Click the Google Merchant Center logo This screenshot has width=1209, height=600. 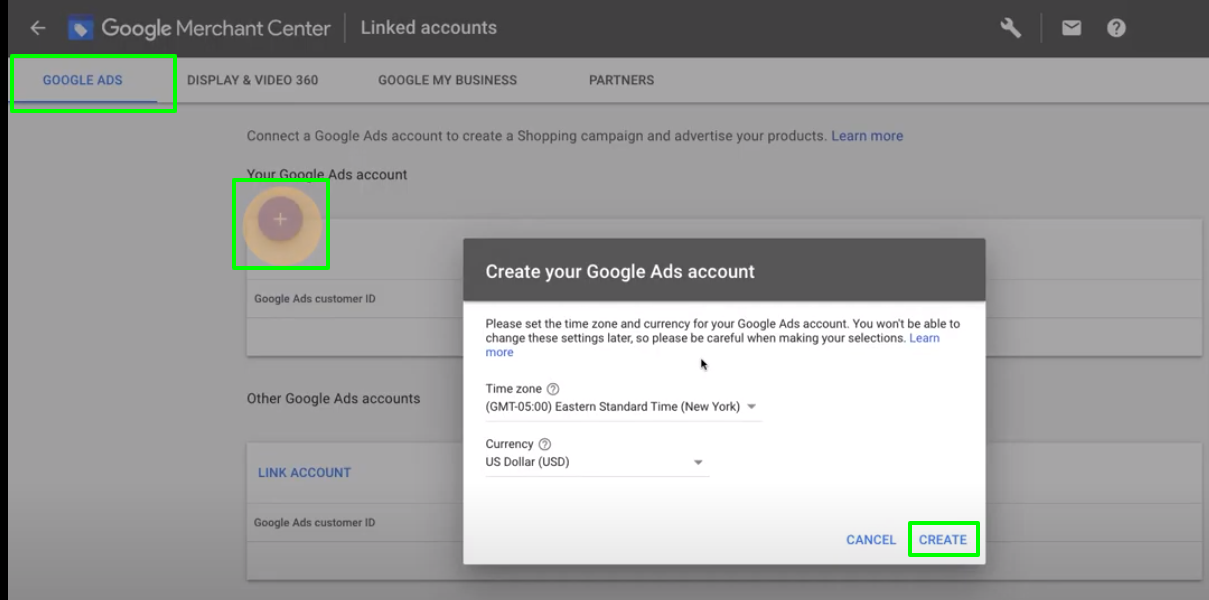point(199,28)
